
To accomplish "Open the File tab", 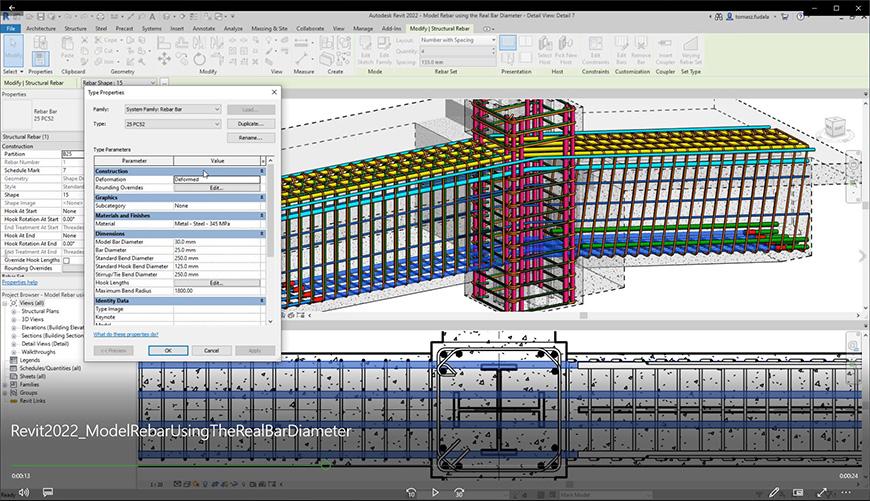I will pyautogui.click(x=11, y=28).
